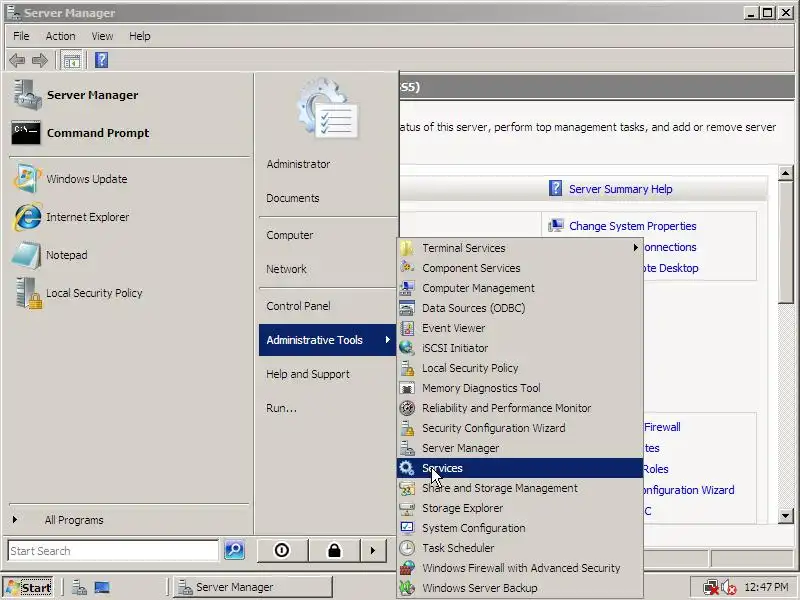
Task: Click the power button in the Start menu
Action: [x=282, y=551]
